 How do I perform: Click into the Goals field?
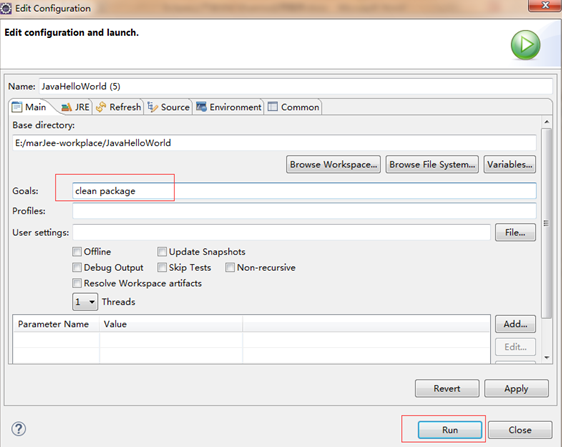[x=304, y=191]
